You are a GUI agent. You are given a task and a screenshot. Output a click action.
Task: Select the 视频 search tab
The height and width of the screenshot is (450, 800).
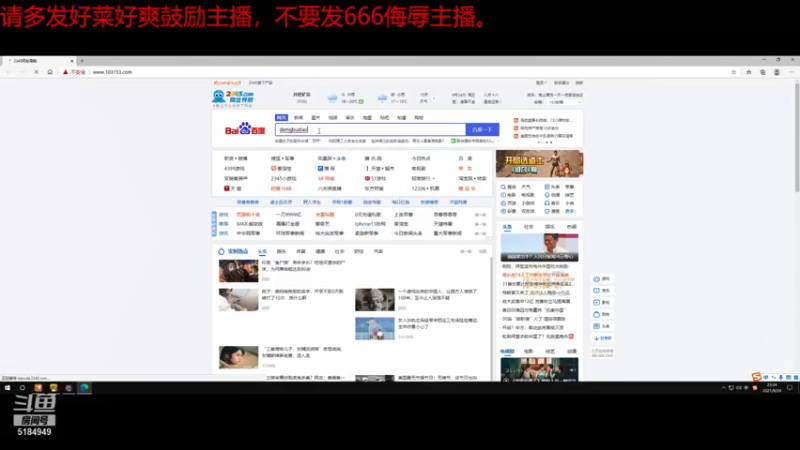[x=333, y=117]
